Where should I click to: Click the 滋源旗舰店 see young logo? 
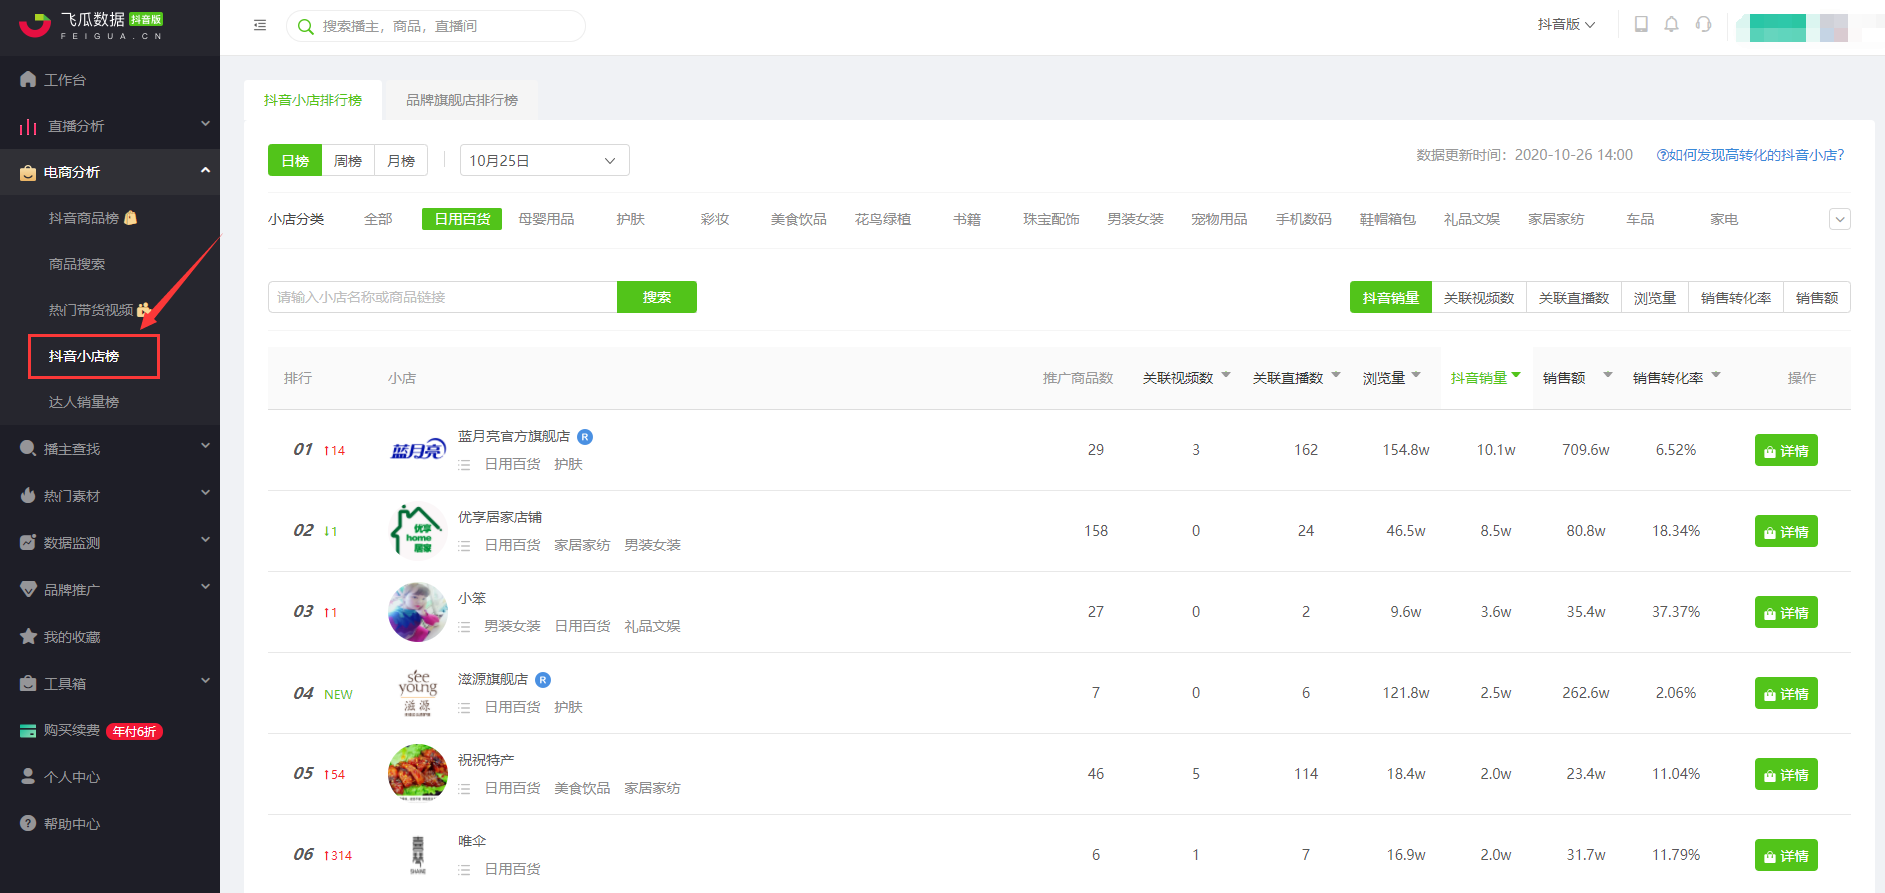coord(418,693)
